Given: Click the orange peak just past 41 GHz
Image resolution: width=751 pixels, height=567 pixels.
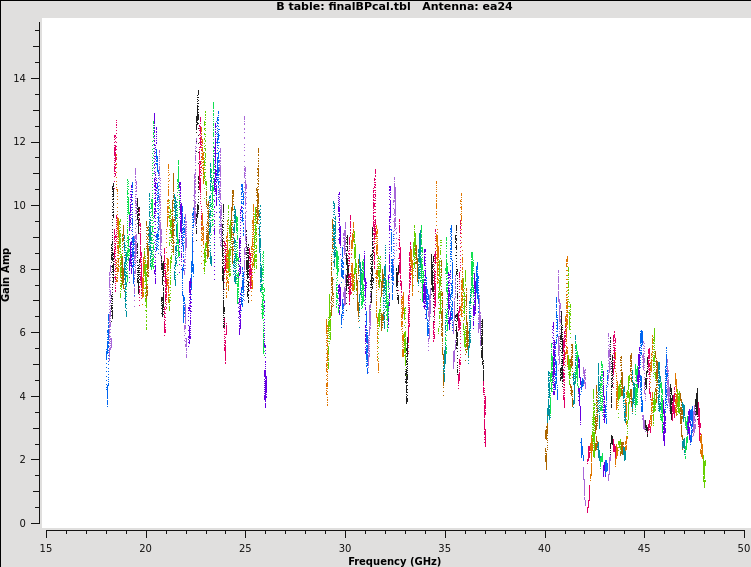Looking at the screenshot, I should pos(567,259).
